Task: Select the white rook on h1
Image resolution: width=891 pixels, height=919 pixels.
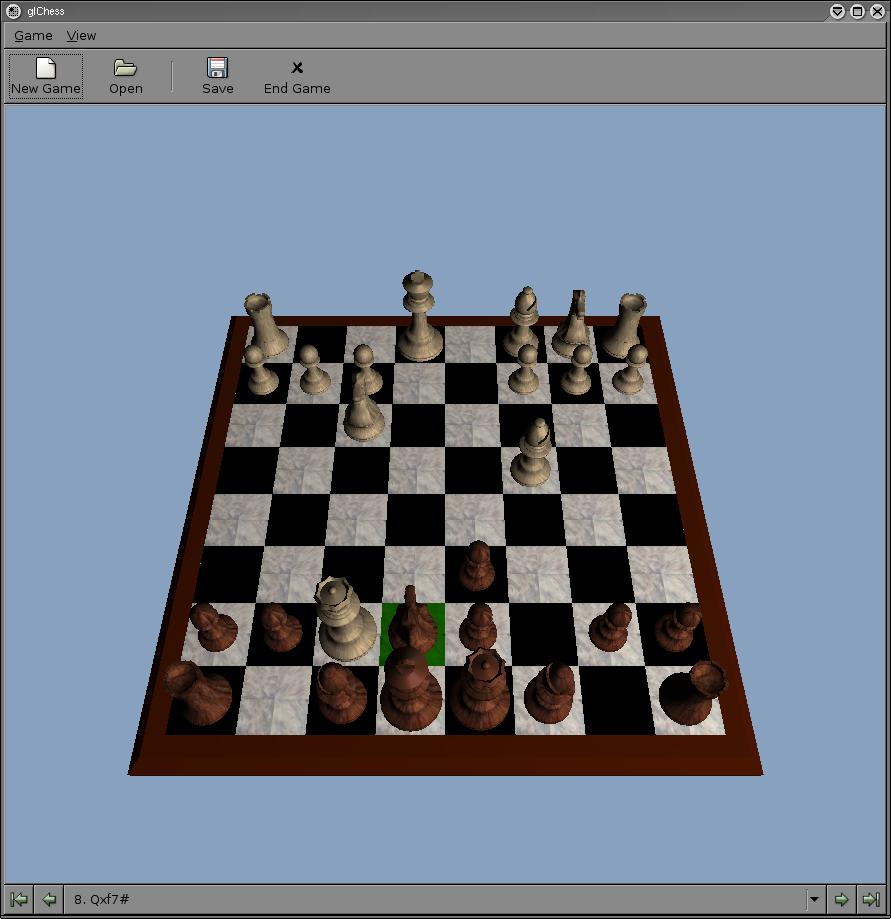Action: pyautogui.click(x=267, y=325)
